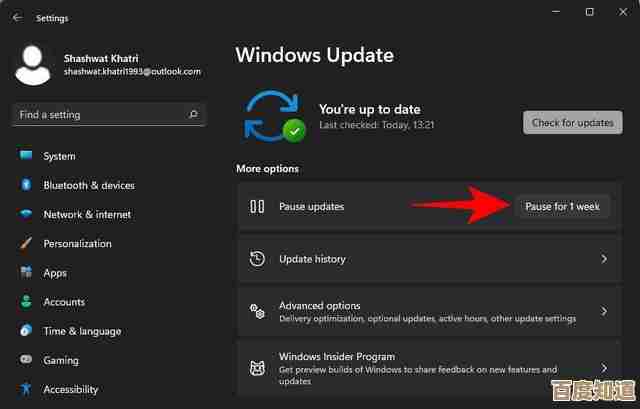
Task: Open the Update history row
Action: (430, 259)
